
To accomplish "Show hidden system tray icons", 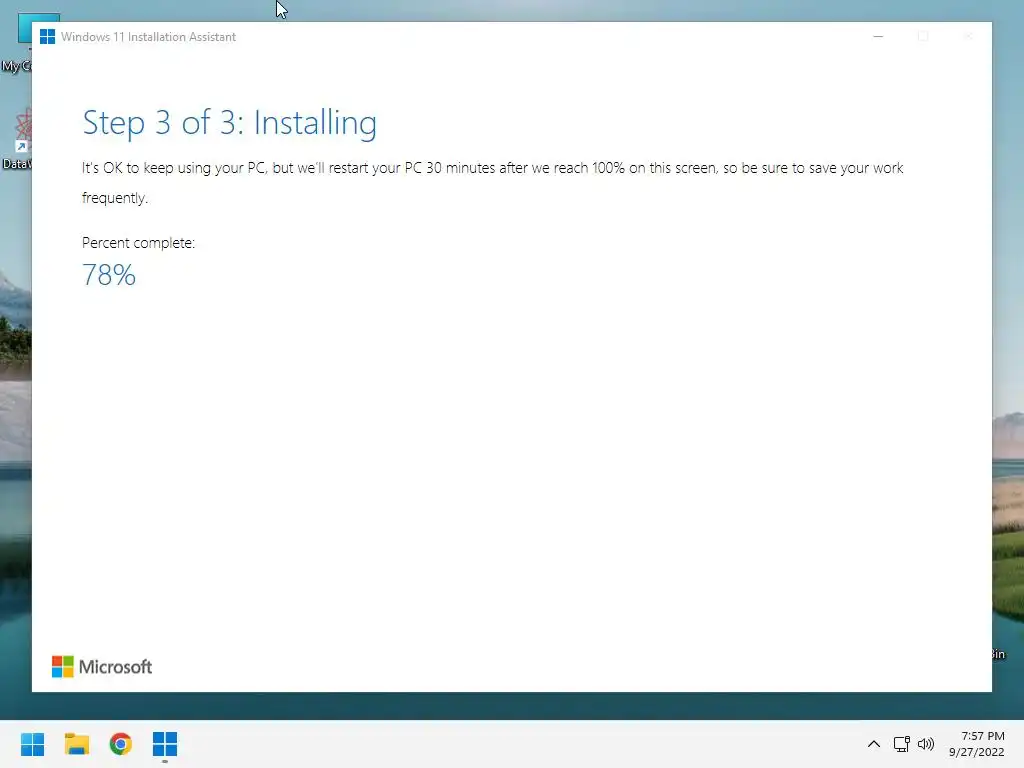I will click(874, 744).
